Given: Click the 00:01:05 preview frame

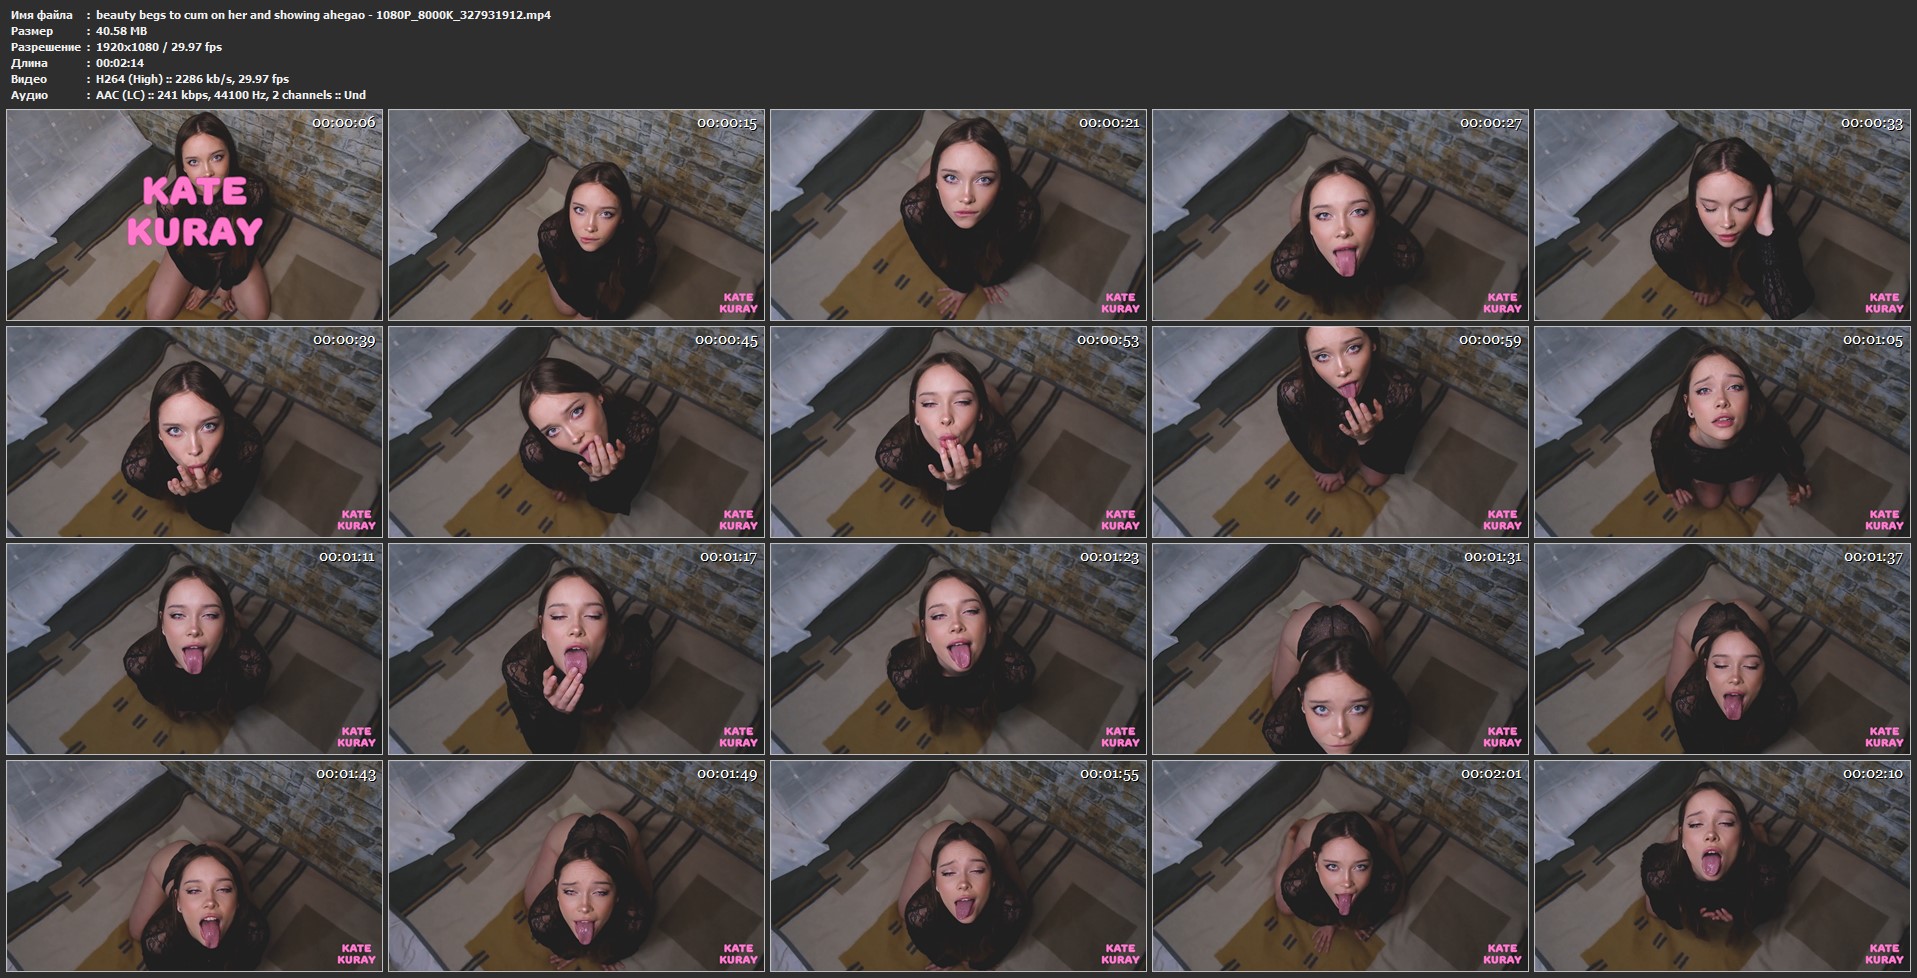Looking at the screenshot, I should pyautogui.click(x=1722, y=432).
